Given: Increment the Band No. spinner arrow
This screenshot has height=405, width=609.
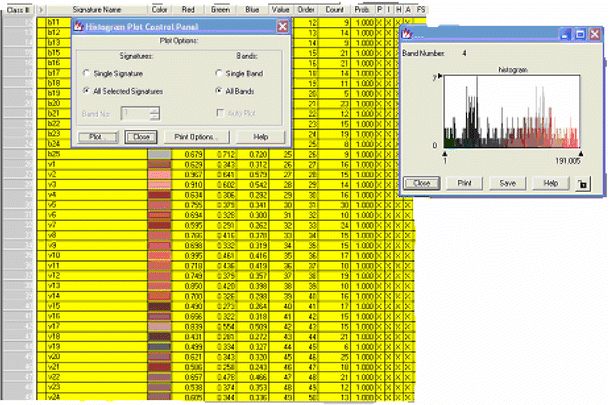Looking at the screenshot, I should pyautogui.click(x=153, y=111).
